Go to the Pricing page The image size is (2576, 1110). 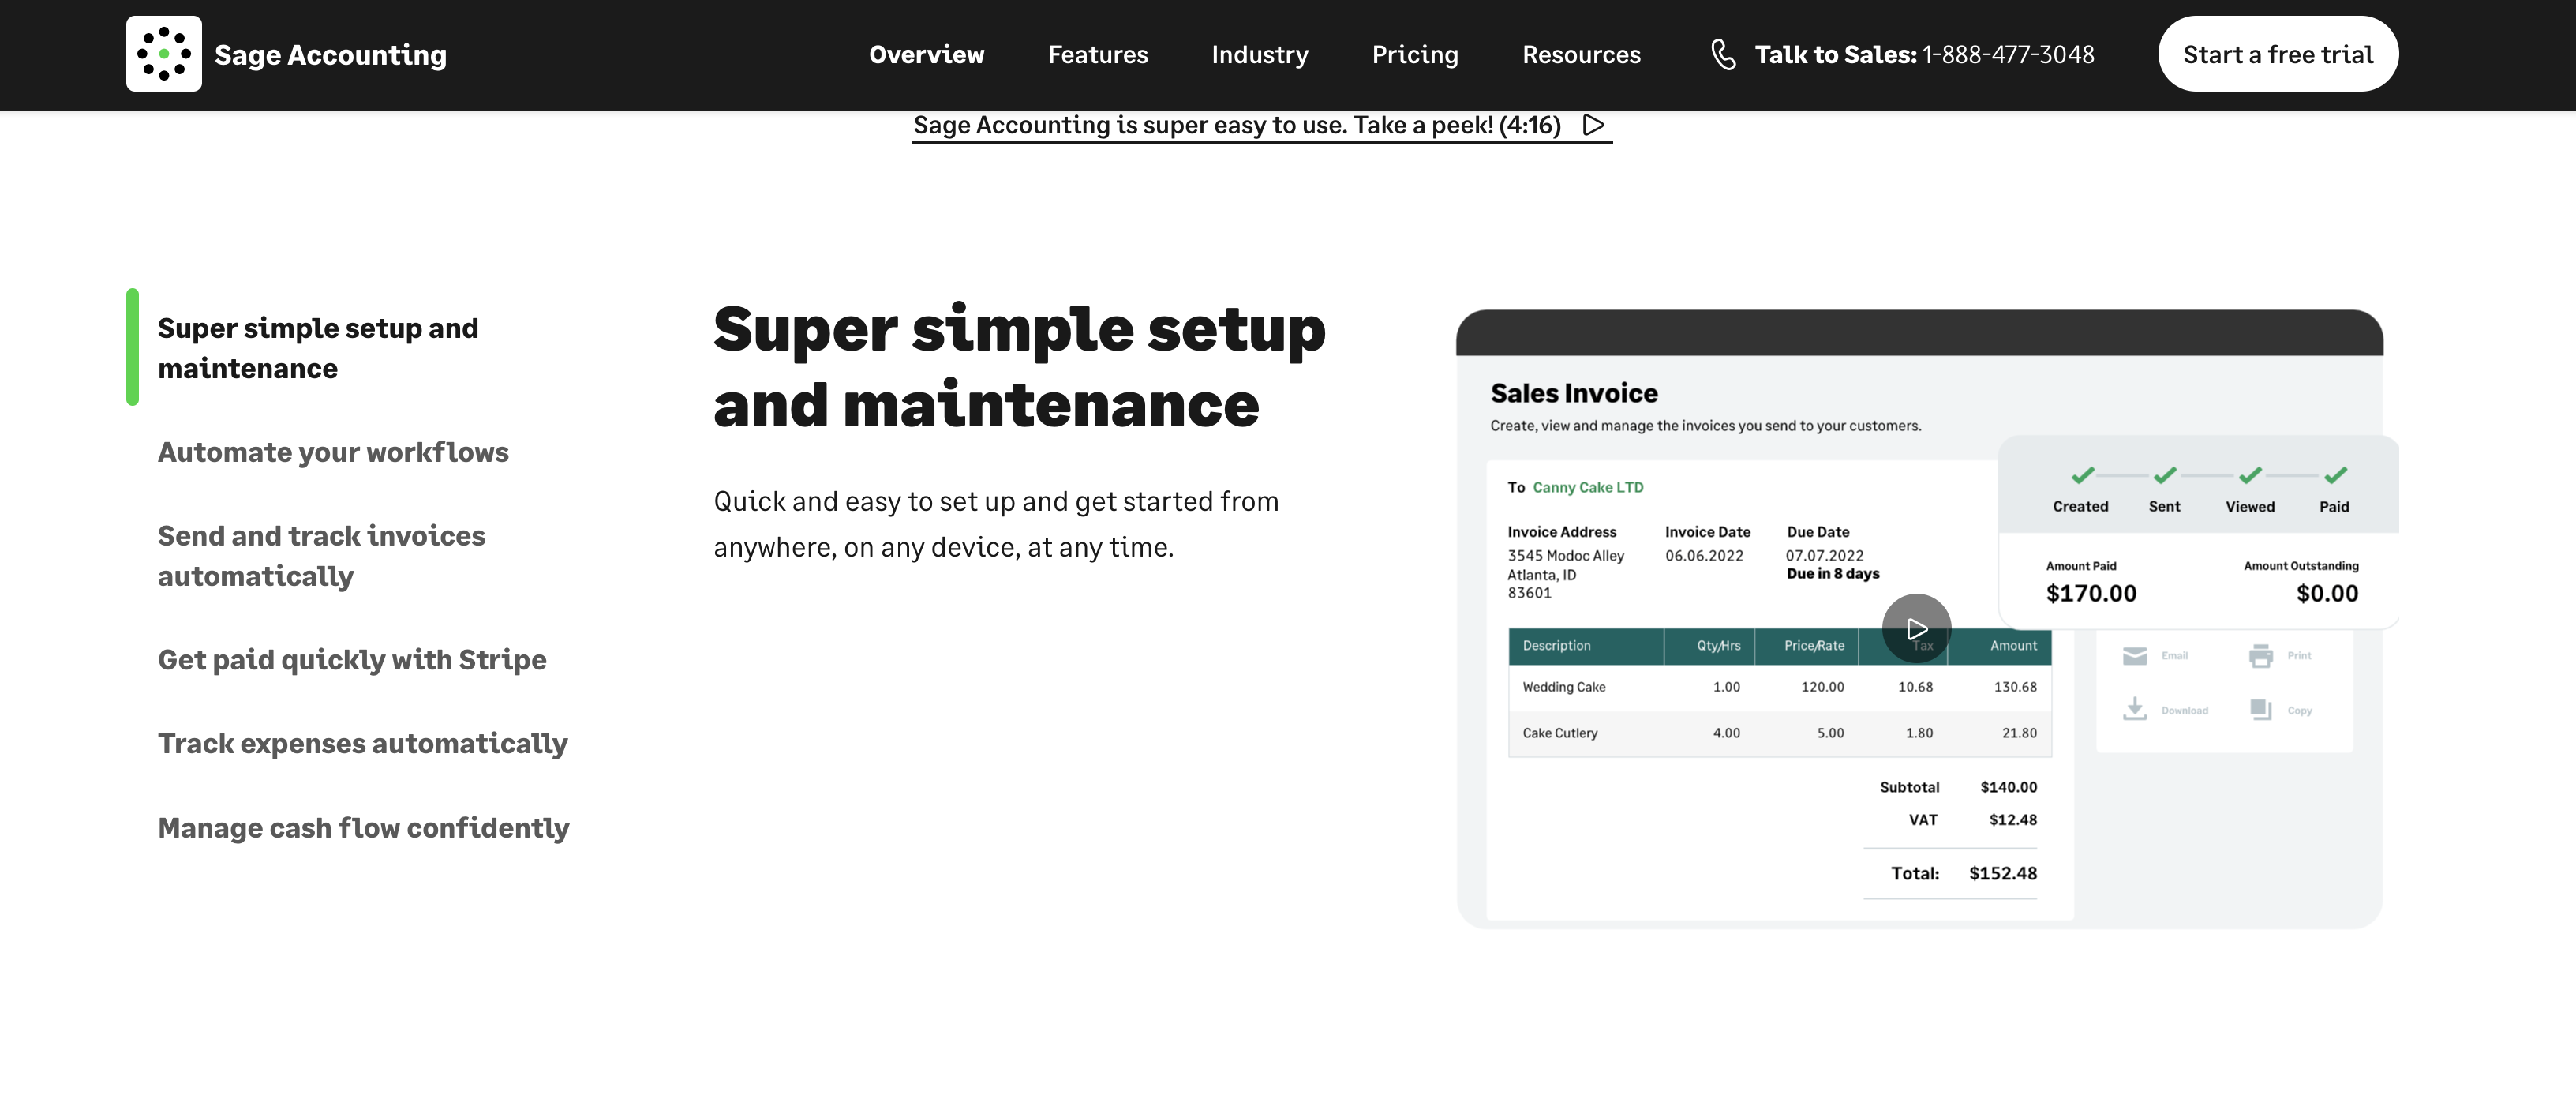point(1414,55)
